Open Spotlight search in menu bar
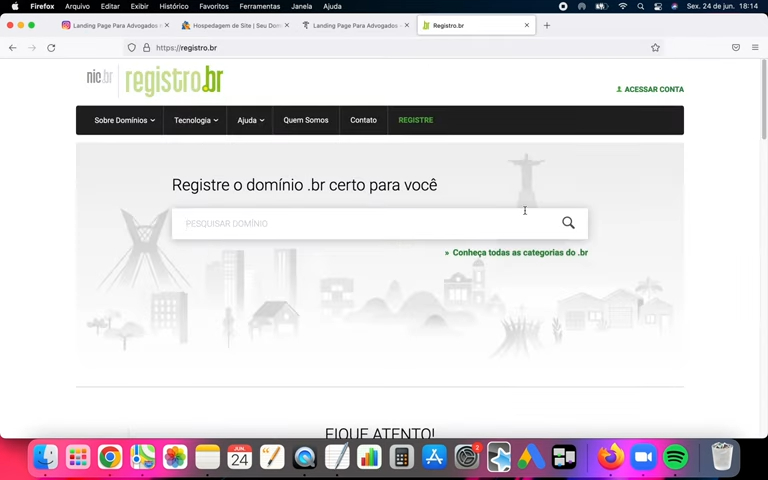This screenshot has height=480, width=768. point(640,6)
